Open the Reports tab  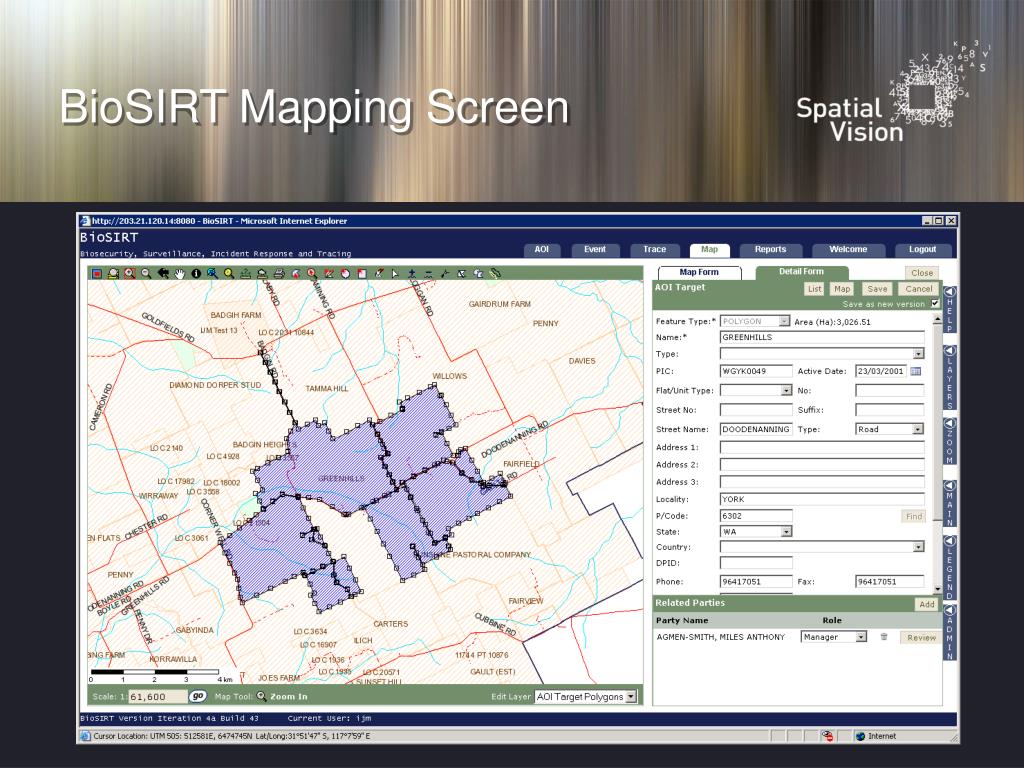tap(771, 249)
